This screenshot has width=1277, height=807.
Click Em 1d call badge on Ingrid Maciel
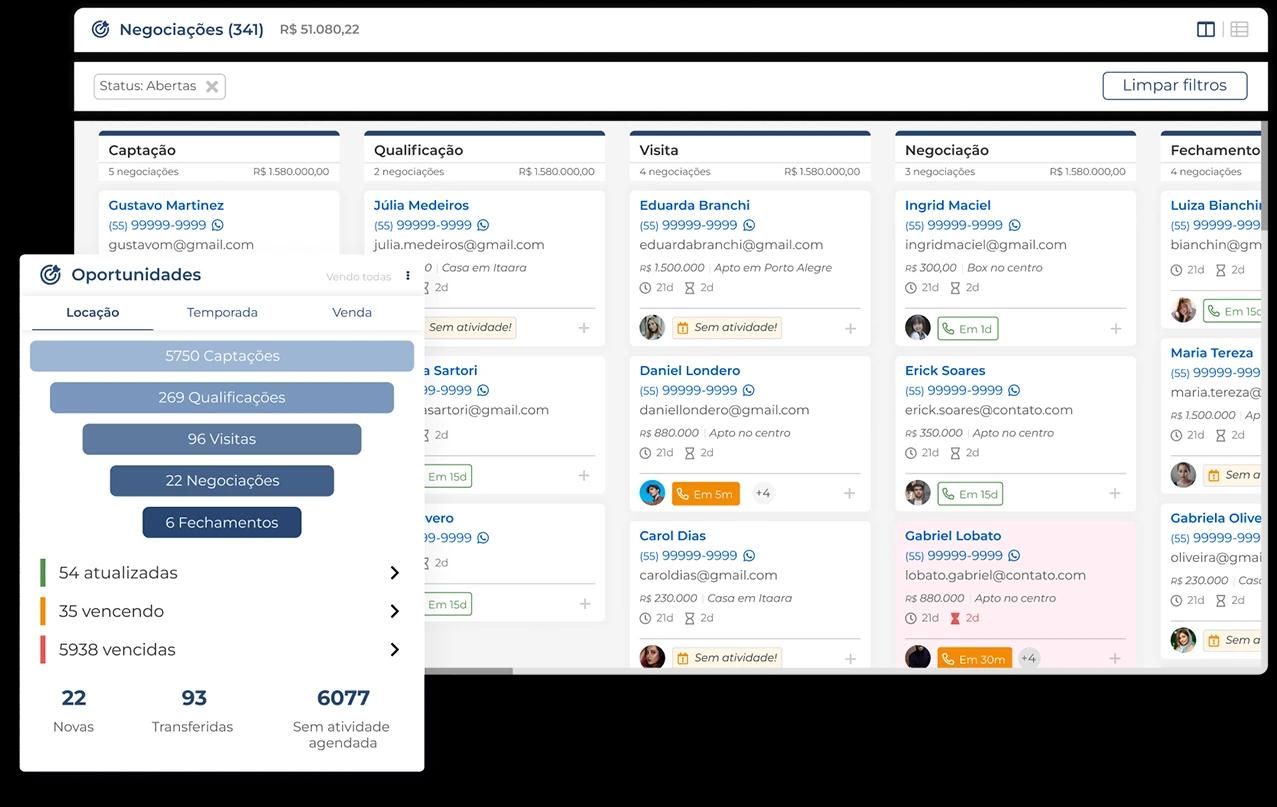tap(967, 328)
